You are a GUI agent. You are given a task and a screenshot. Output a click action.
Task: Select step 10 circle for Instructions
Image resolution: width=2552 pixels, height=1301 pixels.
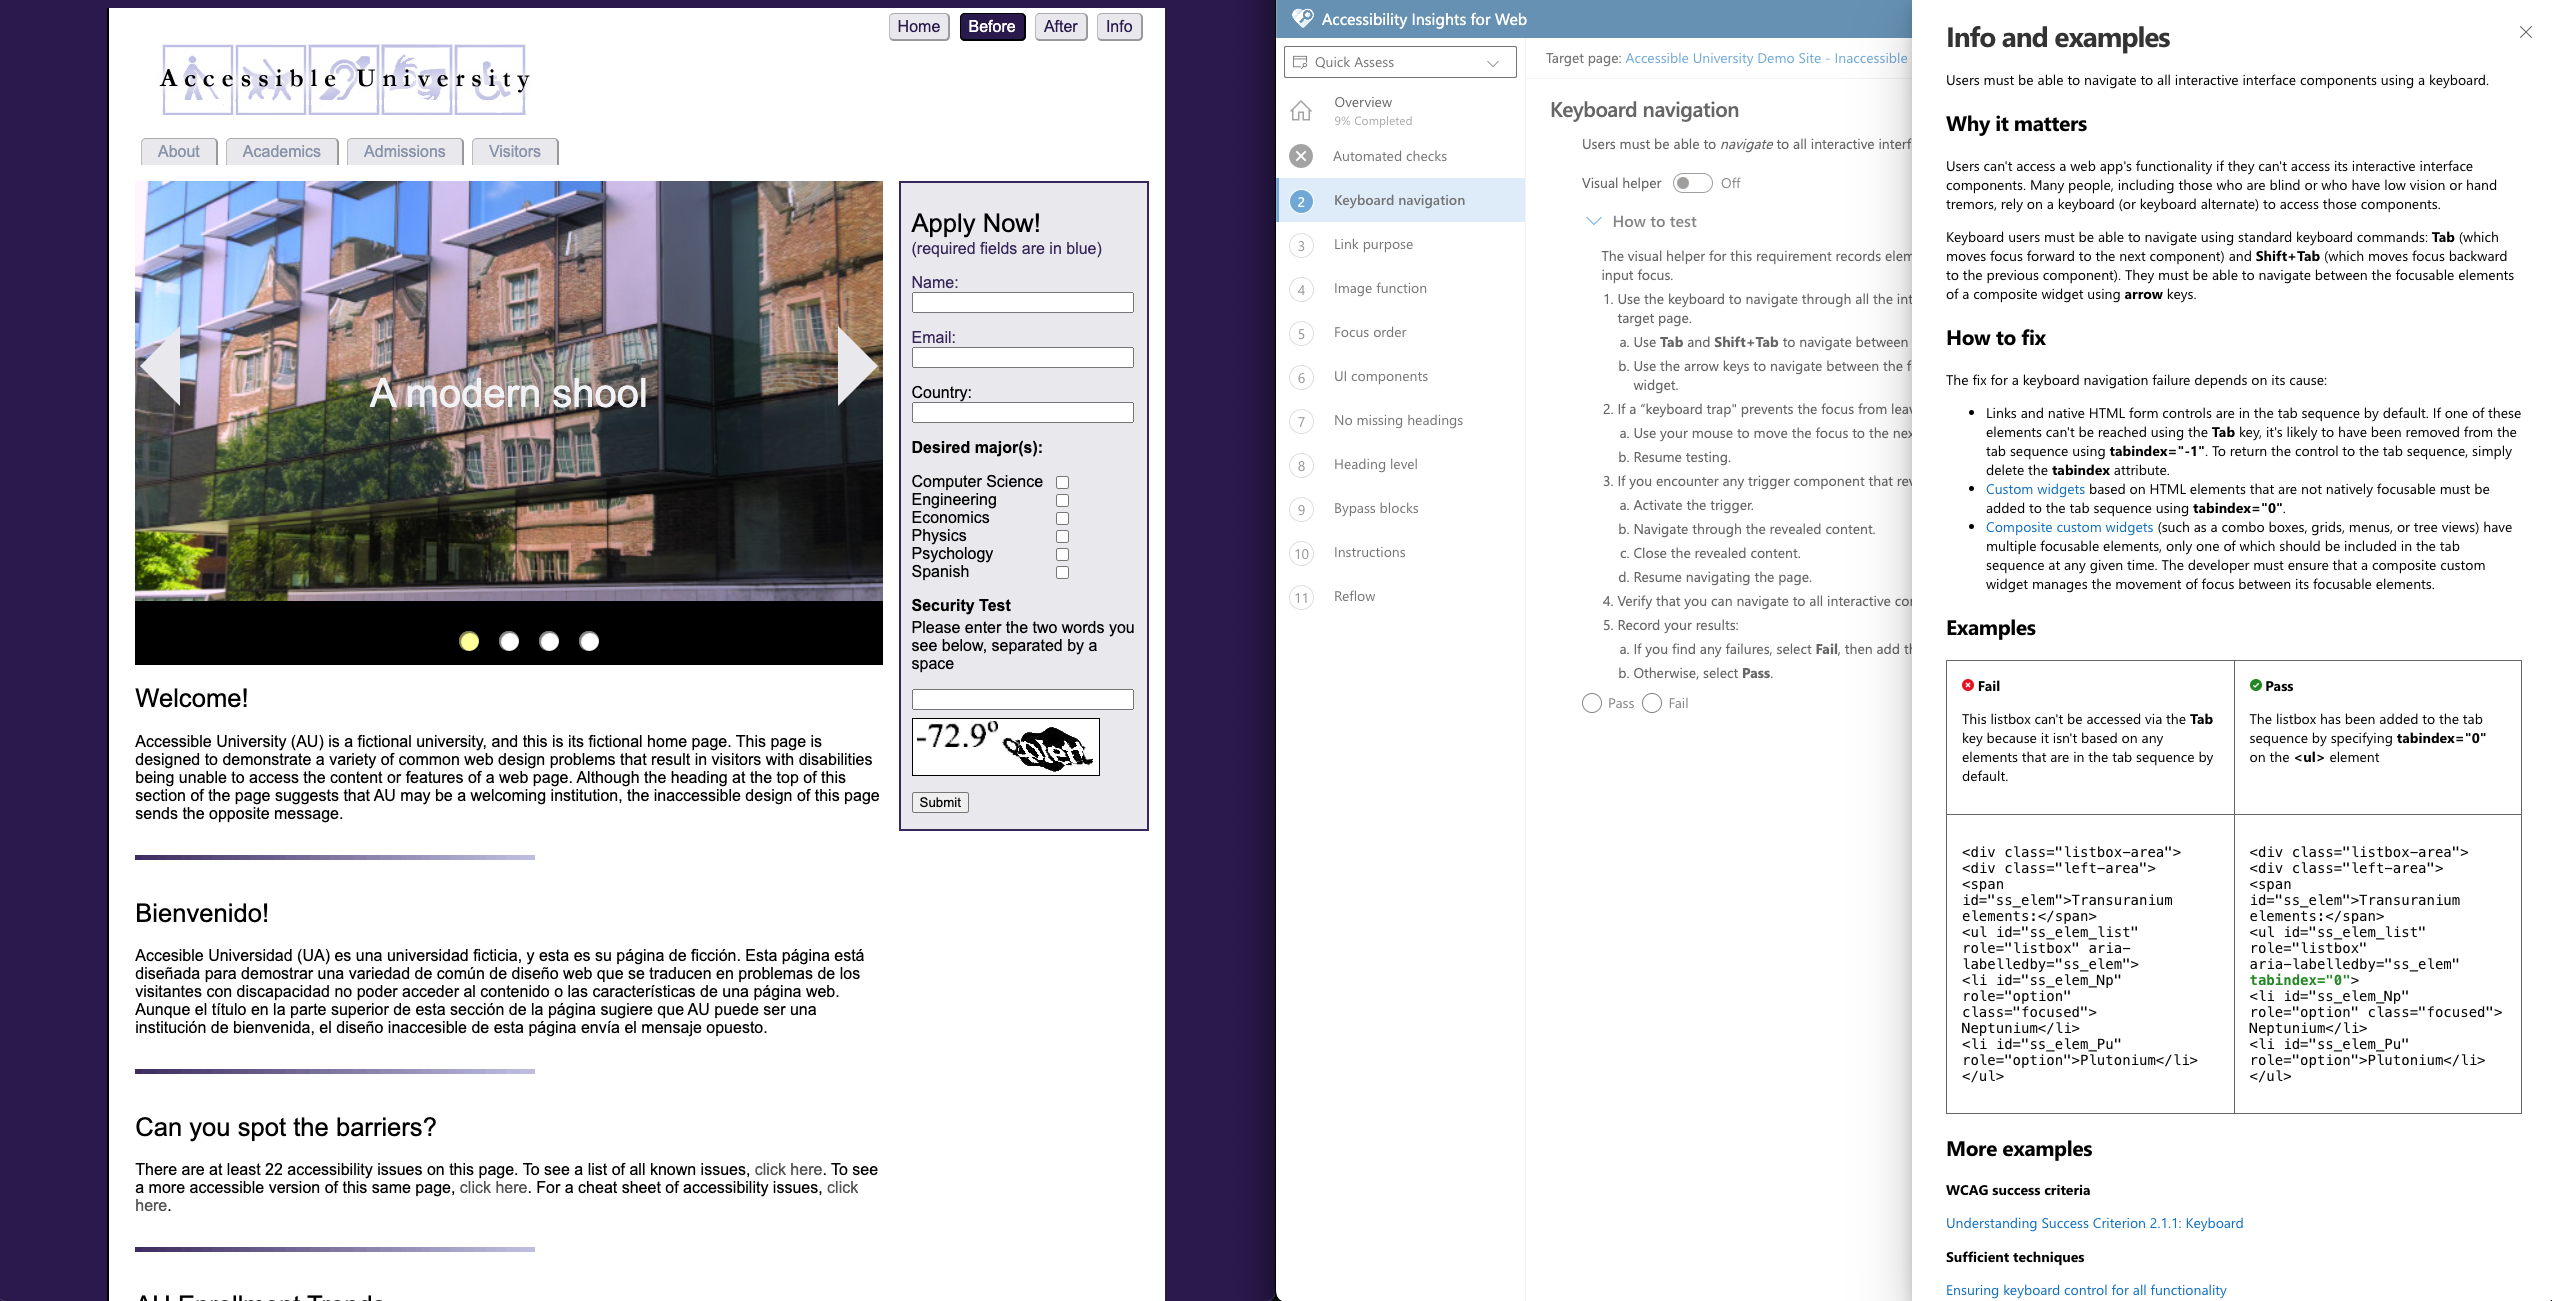click(x=1301, y=554)
